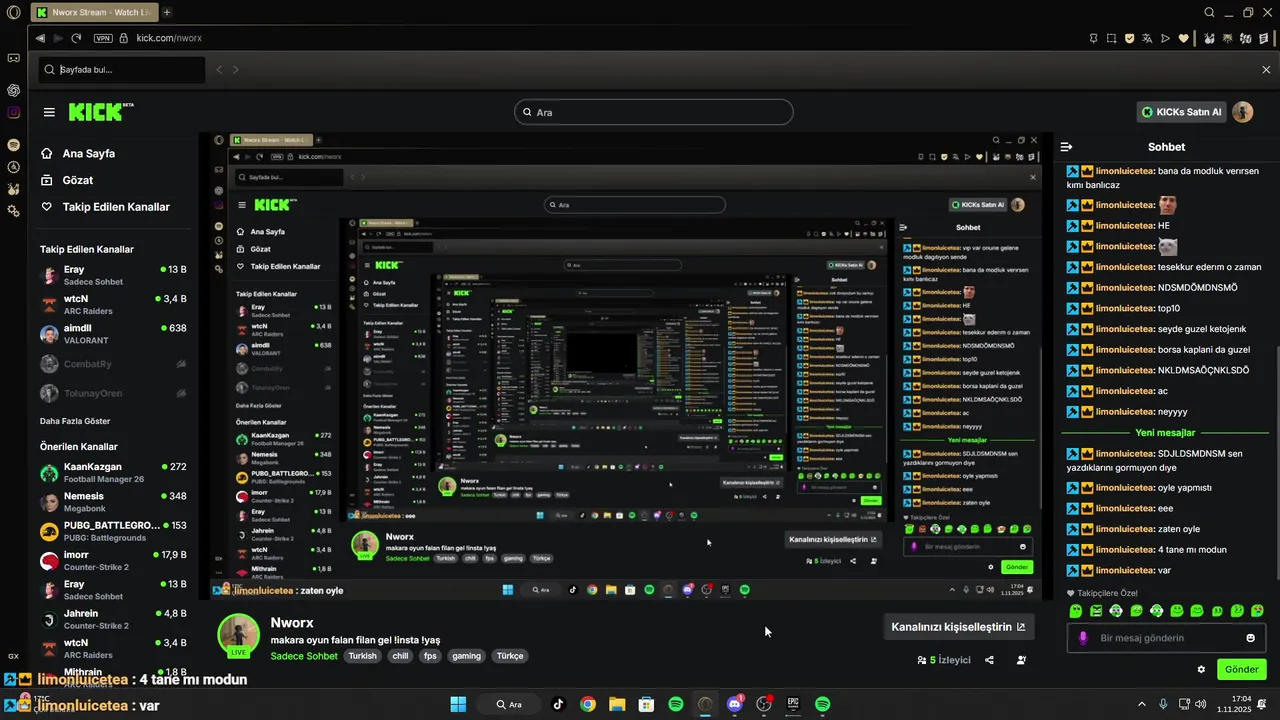1280x720 pixels.
Task: Open Gözat in the sidebar
Action: coord(66,180)
